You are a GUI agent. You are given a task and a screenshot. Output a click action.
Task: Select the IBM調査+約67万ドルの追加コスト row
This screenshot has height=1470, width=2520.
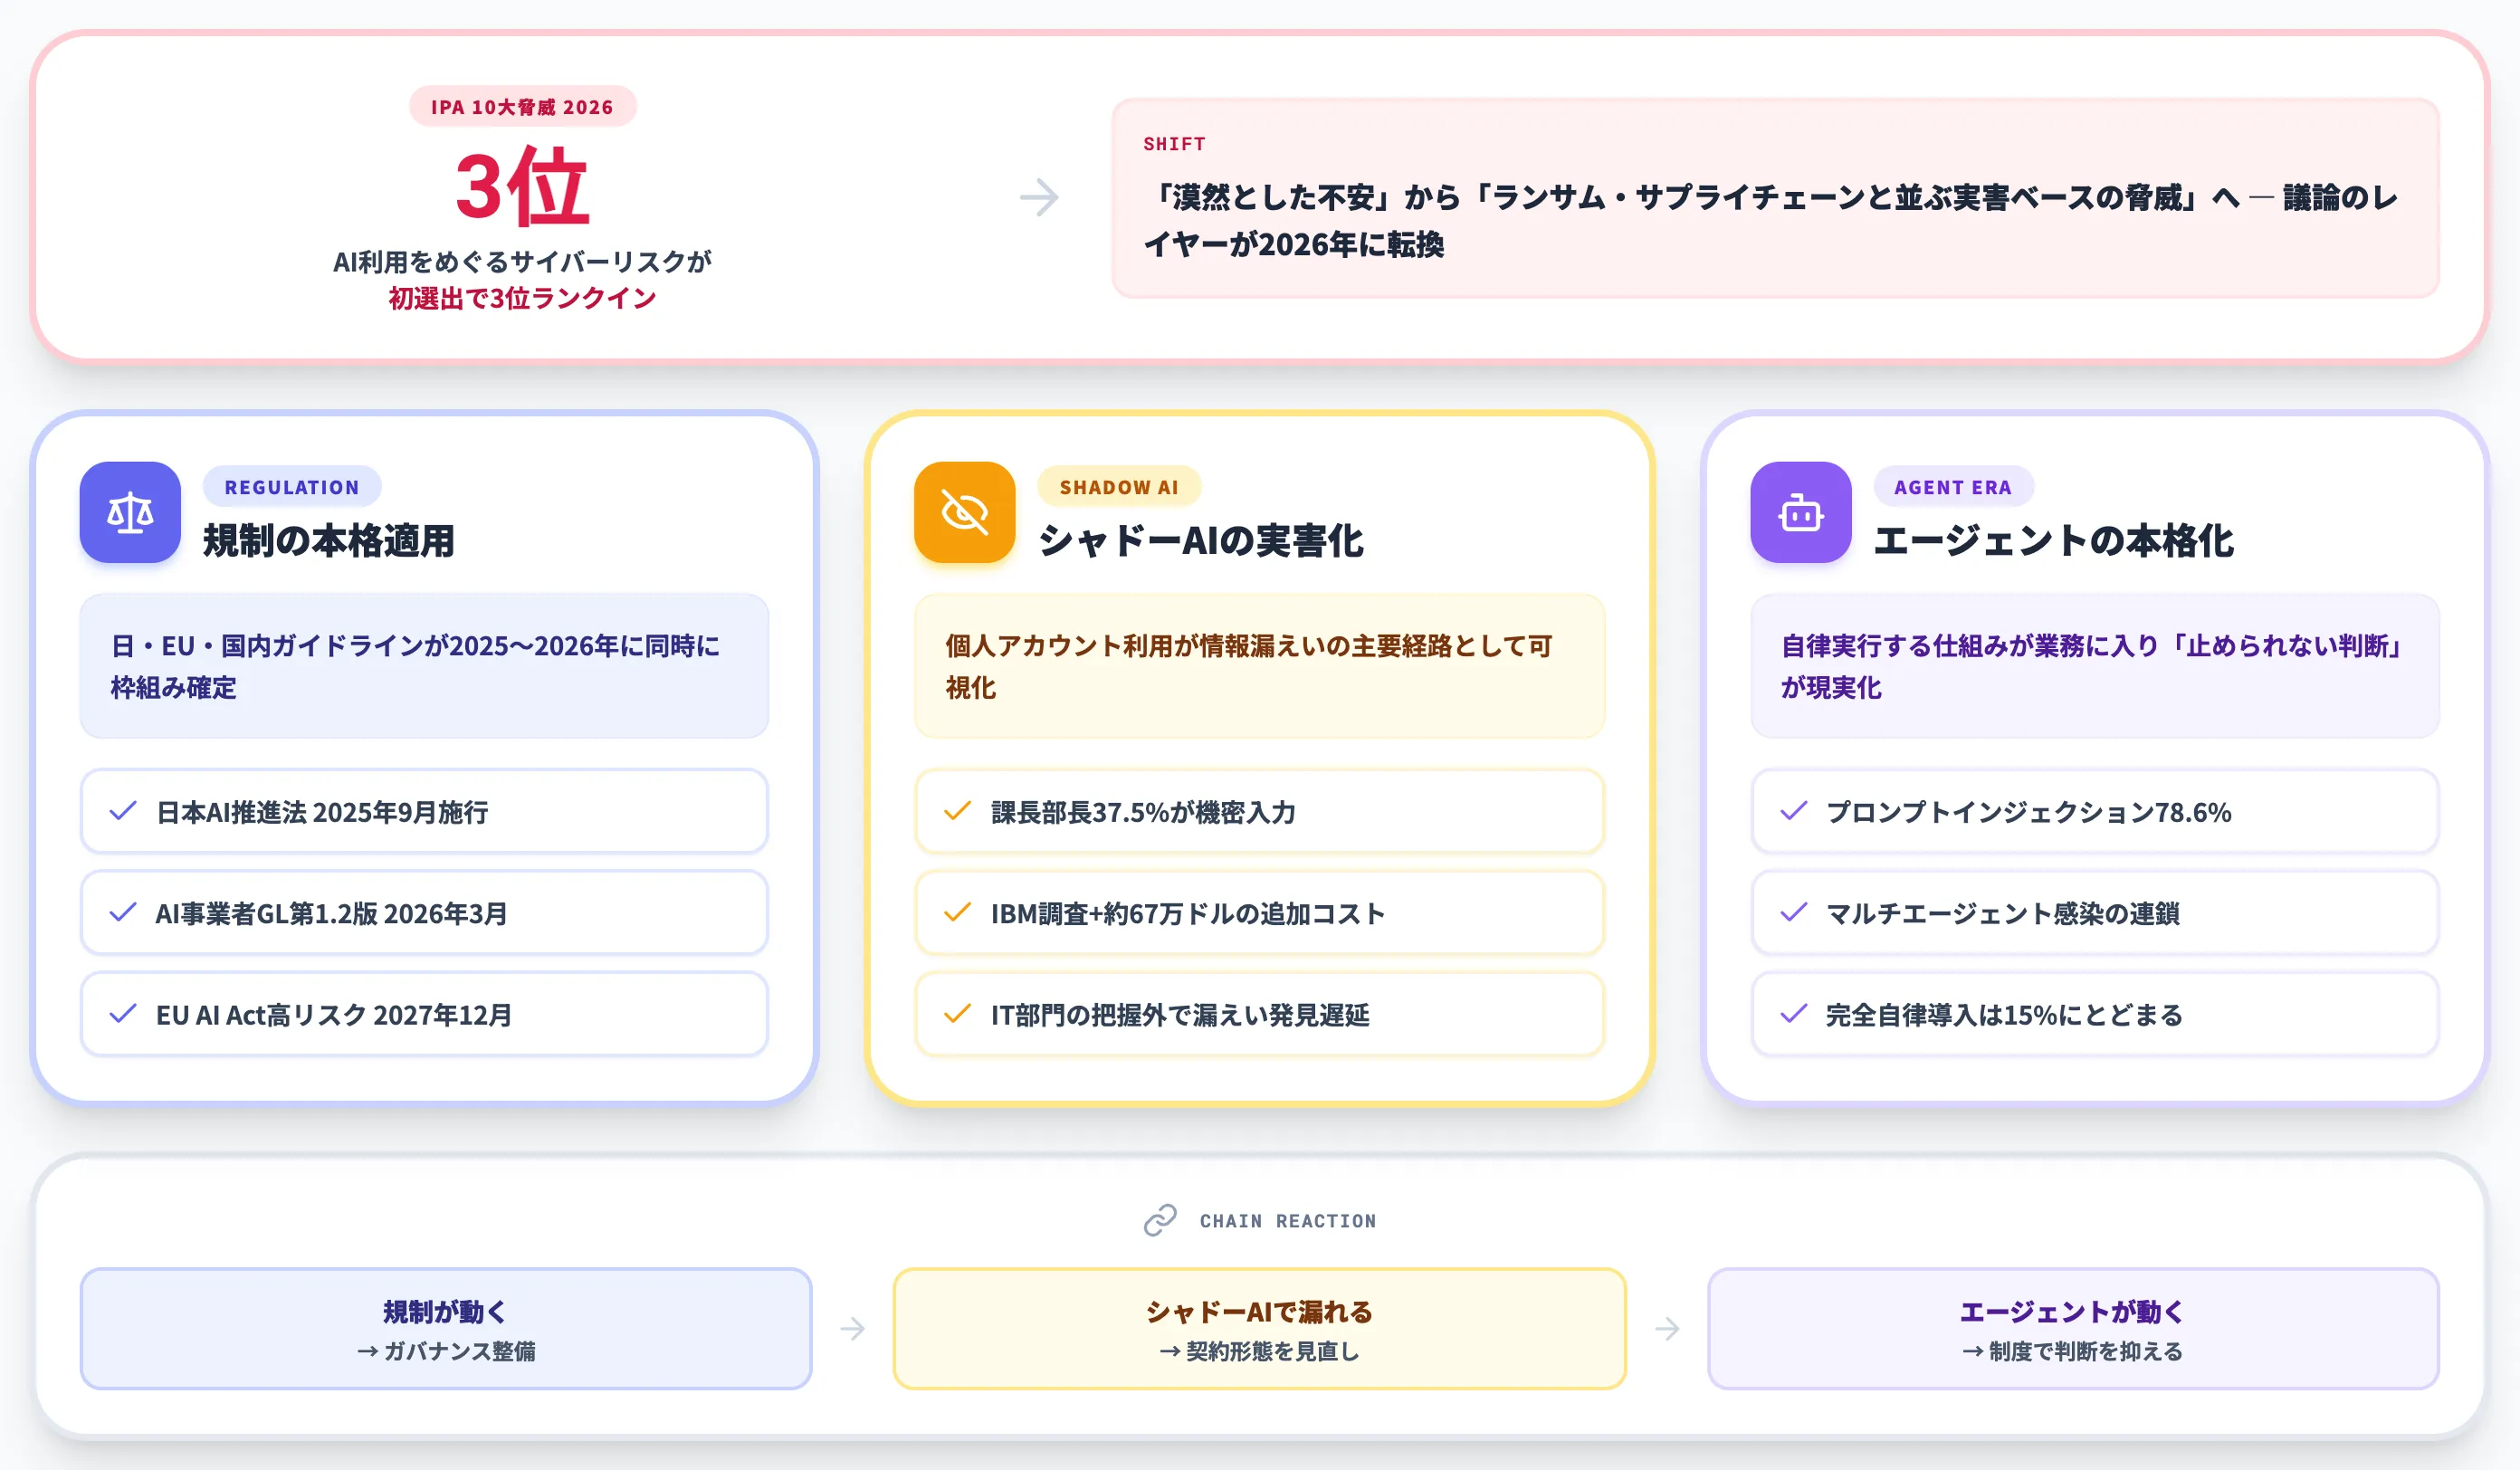[1259, 912]
